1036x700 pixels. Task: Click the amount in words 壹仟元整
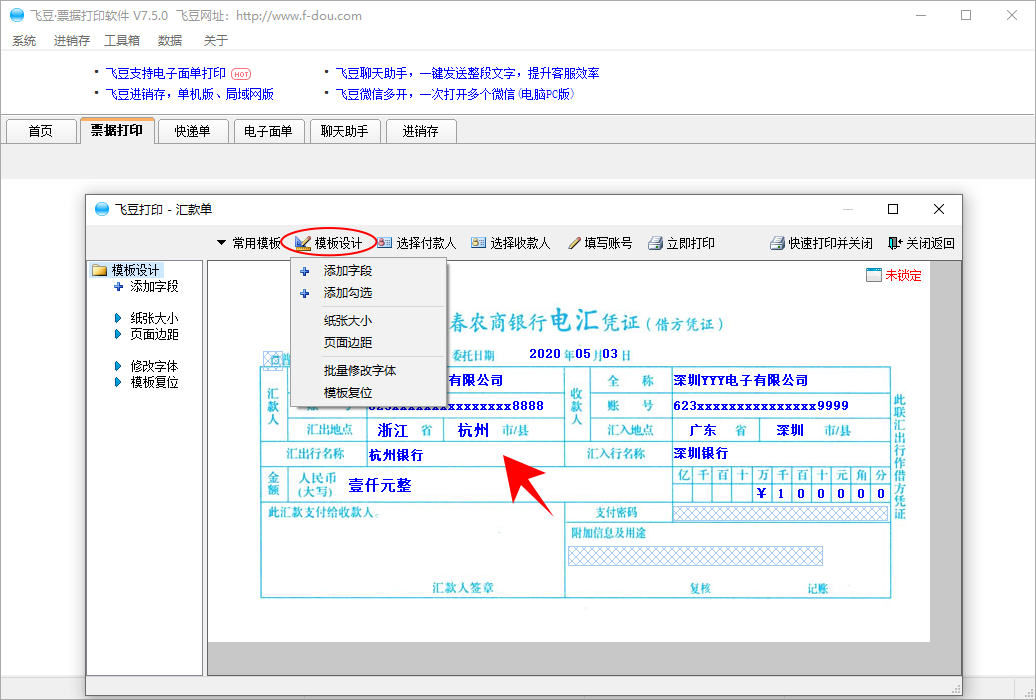click(x=380, y=485)
